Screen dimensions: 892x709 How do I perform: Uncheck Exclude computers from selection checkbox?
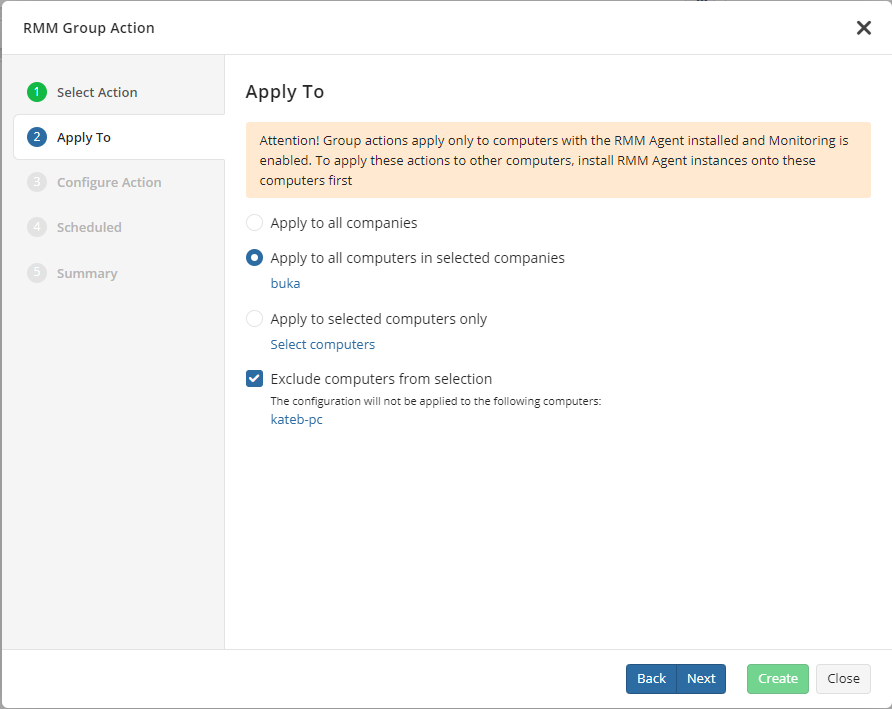[x=254, y=378]
